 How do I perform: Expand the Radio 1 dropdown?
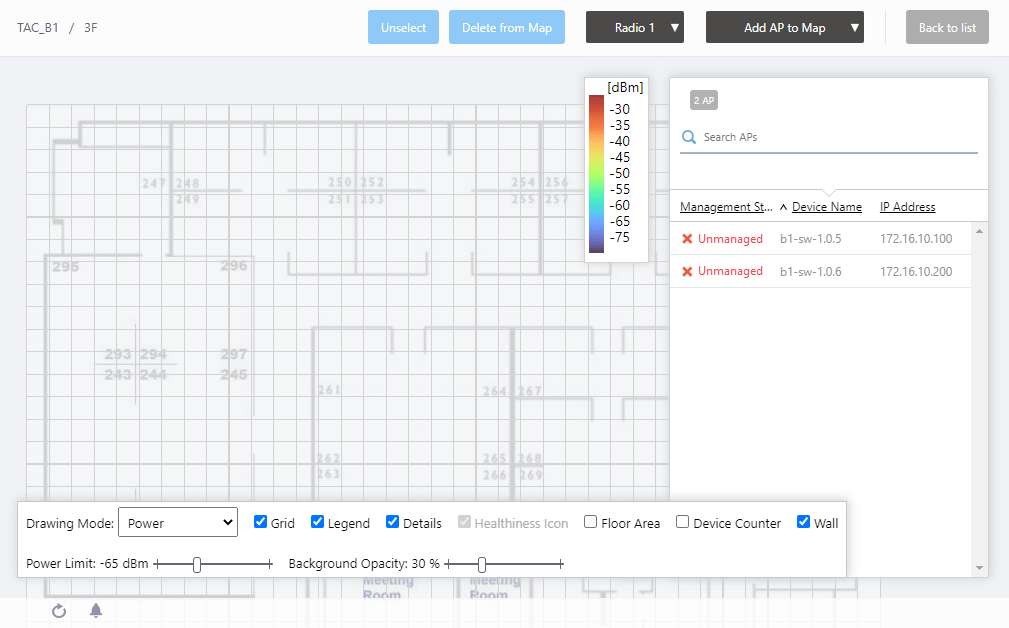[635, 28]
